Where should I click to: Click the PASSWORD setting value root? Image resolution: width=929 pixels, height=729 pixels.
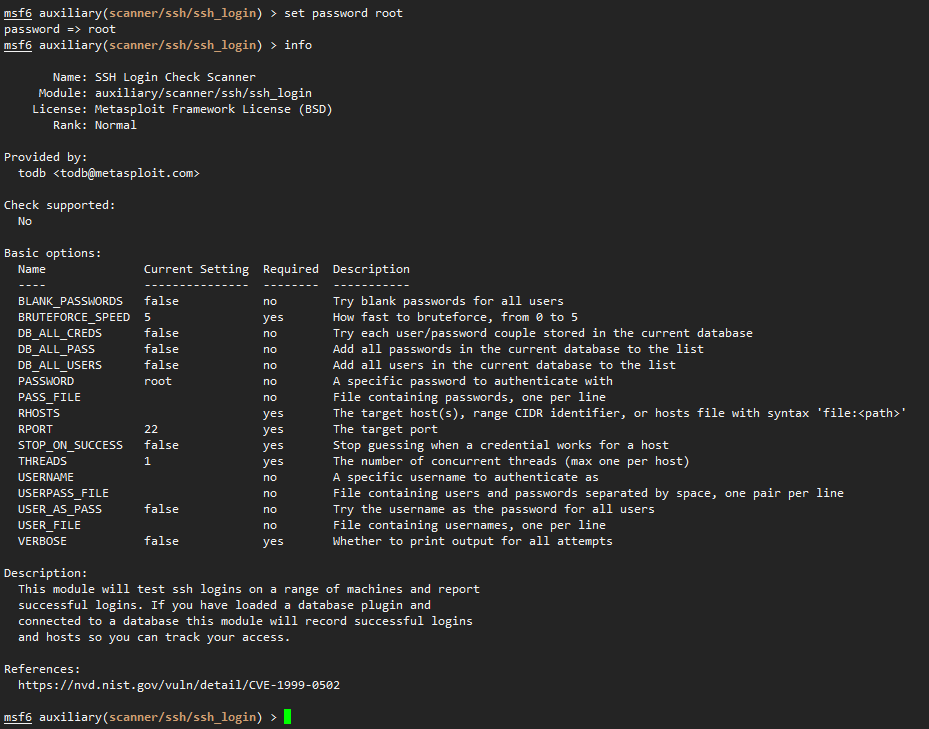coord(158,381)
